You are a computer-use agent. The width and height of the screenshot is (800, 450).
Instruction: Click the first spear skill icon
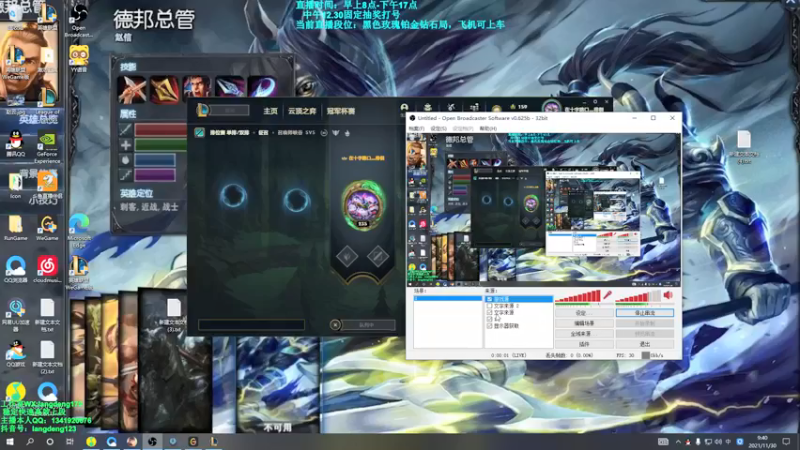(132, 89)
